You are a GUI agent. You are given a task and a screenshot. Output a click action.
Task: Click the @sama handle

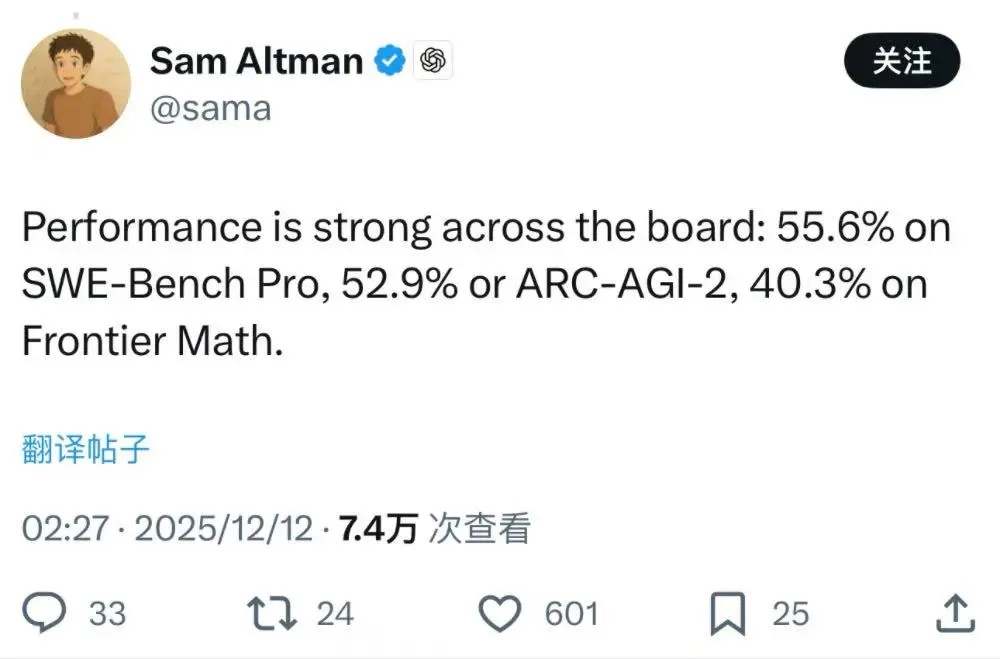(210, 108)
